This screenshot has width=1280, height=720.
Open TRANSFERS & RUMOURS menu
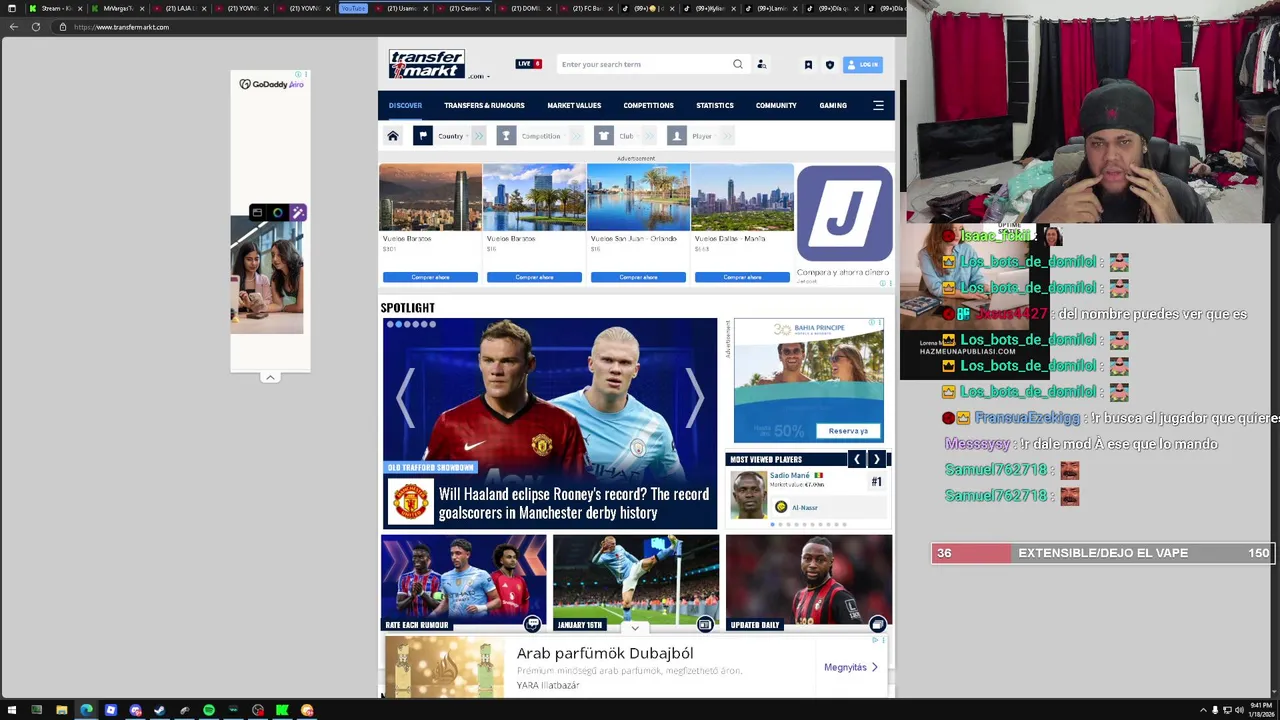[x=484, y=105]
